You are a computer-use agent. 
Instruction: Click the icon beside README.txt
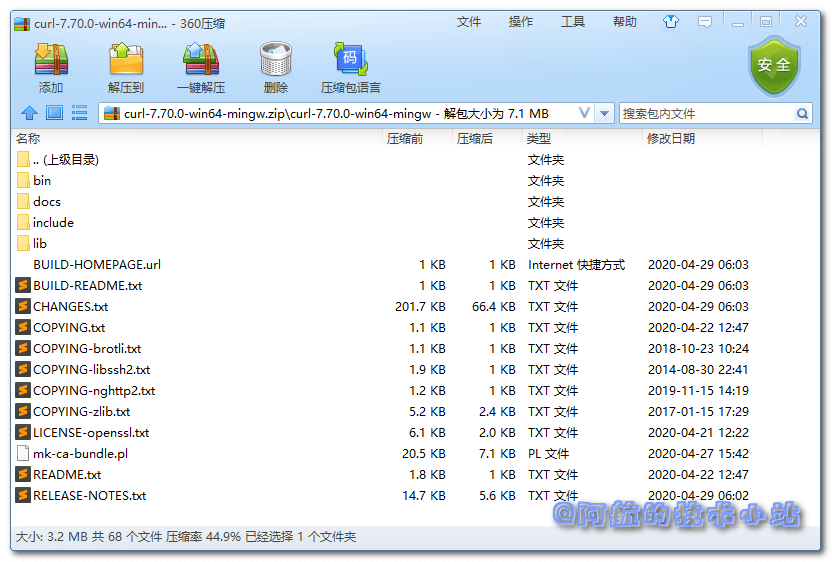pyautogui.click(x=22, y=474)
